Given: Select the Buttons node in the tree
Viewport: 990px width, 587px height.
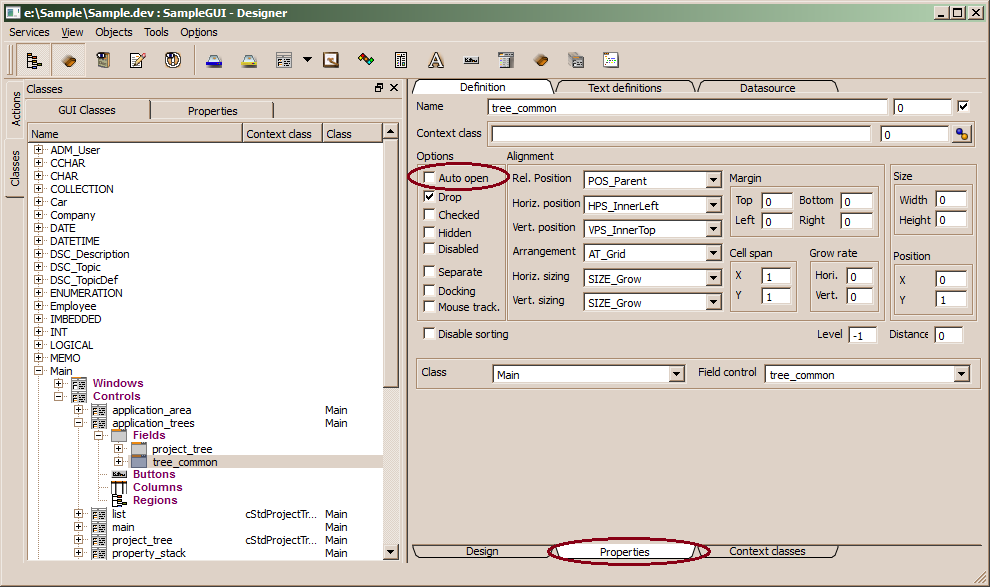Looking at the screenshot, I should (x=153, y=475).
